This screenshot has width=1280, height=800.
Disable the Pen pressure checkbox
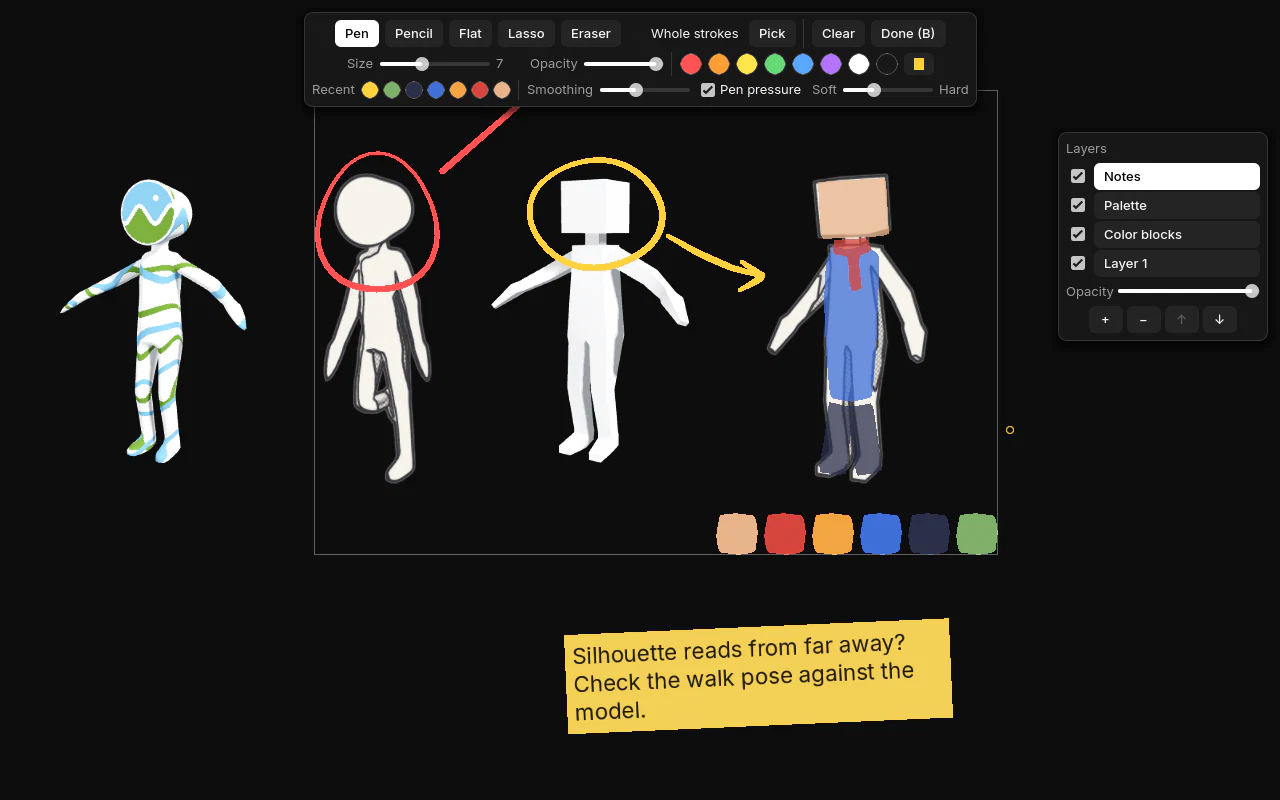tap(708, 90)
